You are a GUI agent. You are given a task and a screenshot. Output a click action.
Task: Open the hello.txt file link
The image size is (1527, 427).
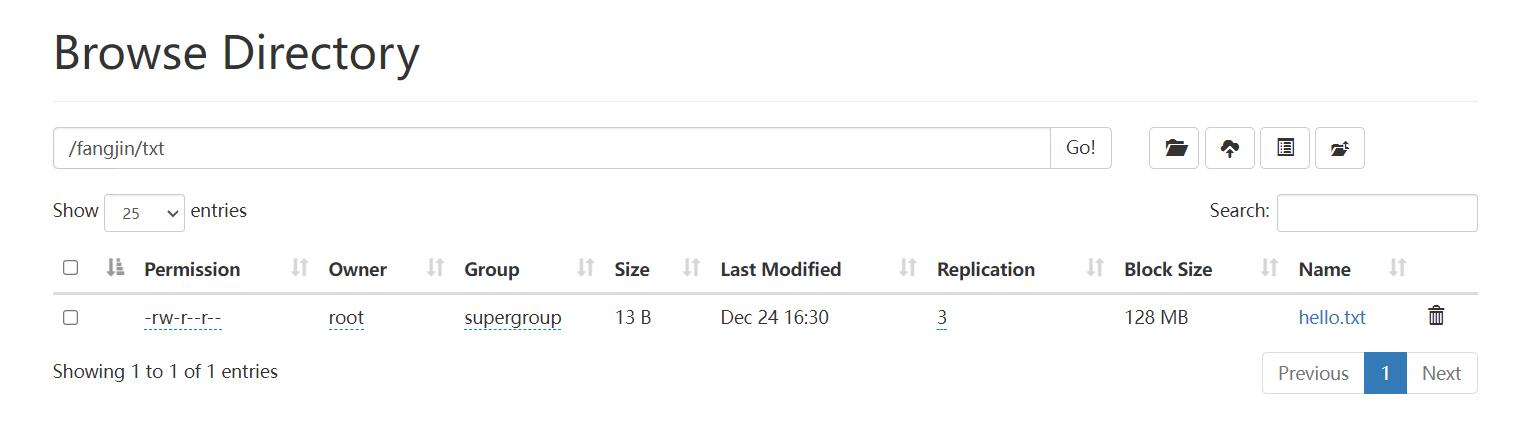coord(1332,318)
